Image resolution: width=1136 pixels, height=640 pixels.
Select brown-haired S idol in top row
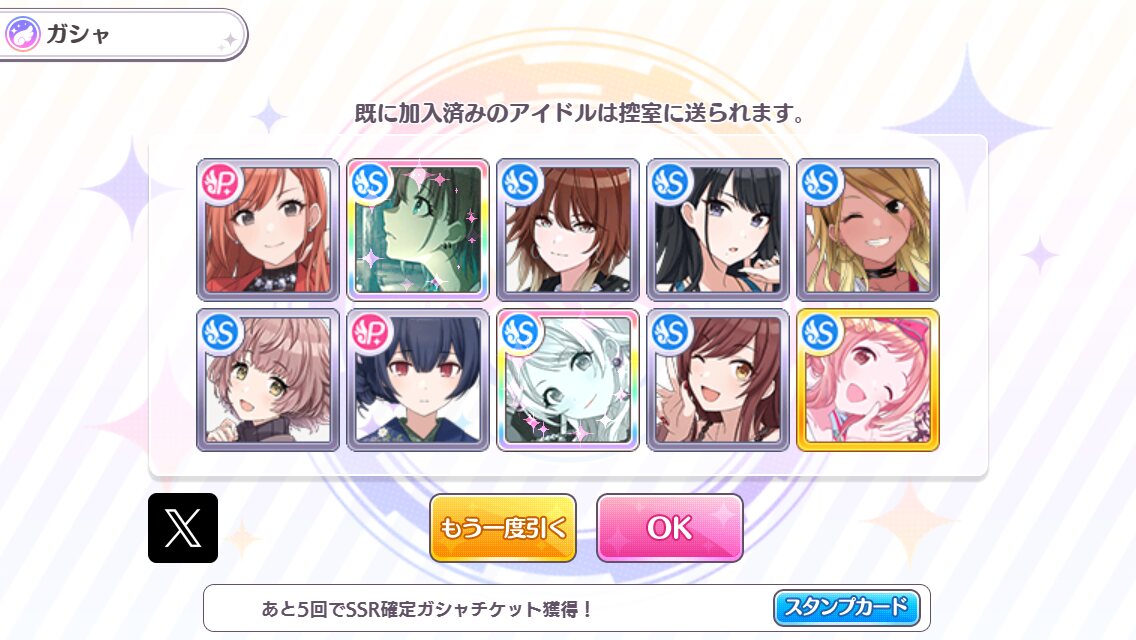(x=568, y=230)
